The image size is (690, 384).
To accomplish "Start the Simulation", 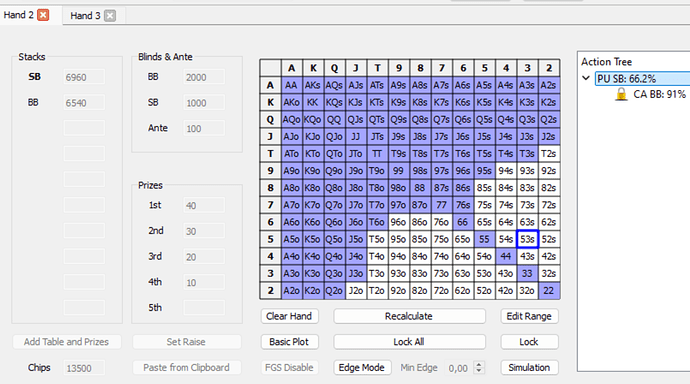I will (529, 367).
